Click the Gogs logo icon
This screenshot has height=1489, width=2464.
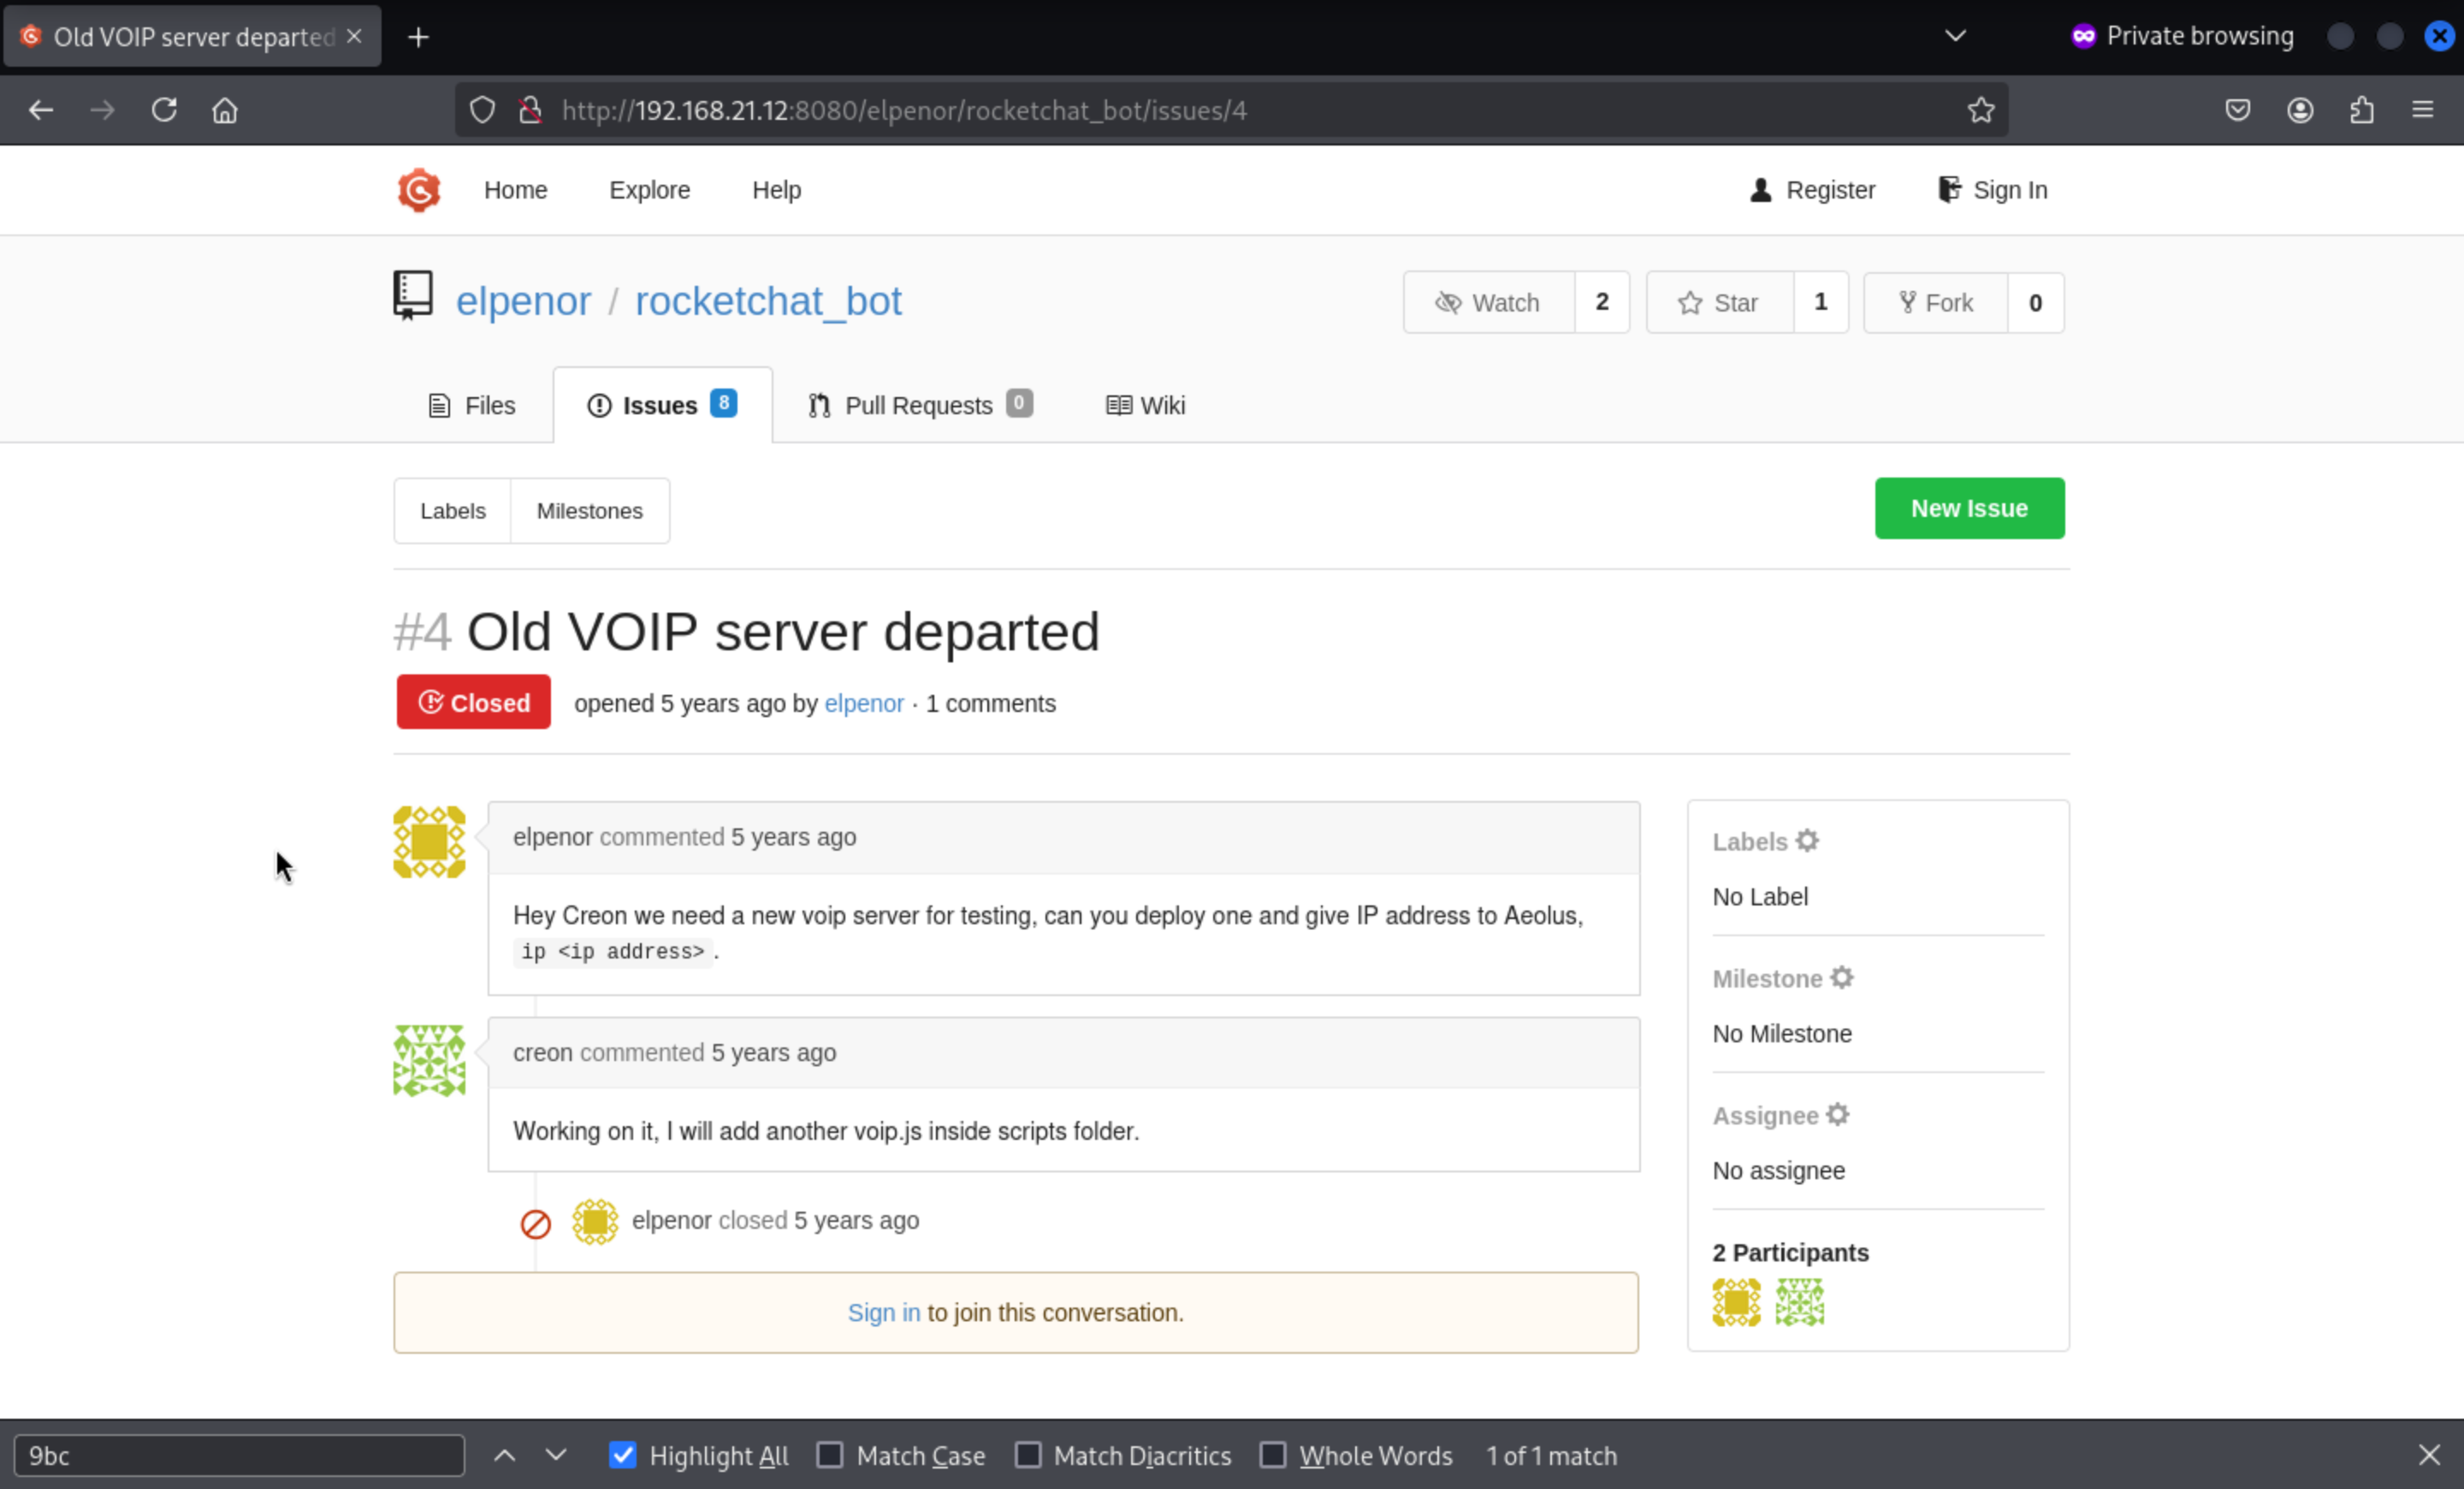point(418,190)
